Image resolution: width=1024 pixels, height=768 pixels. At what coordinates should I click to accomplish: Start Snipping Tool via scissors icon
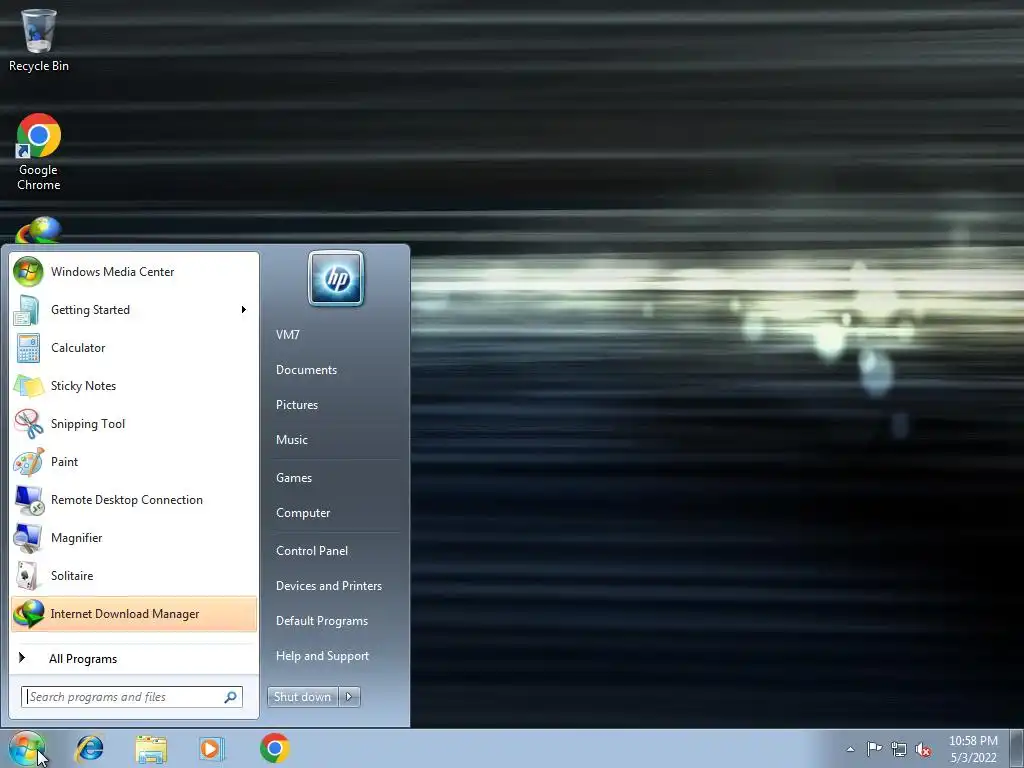point(28,423)
